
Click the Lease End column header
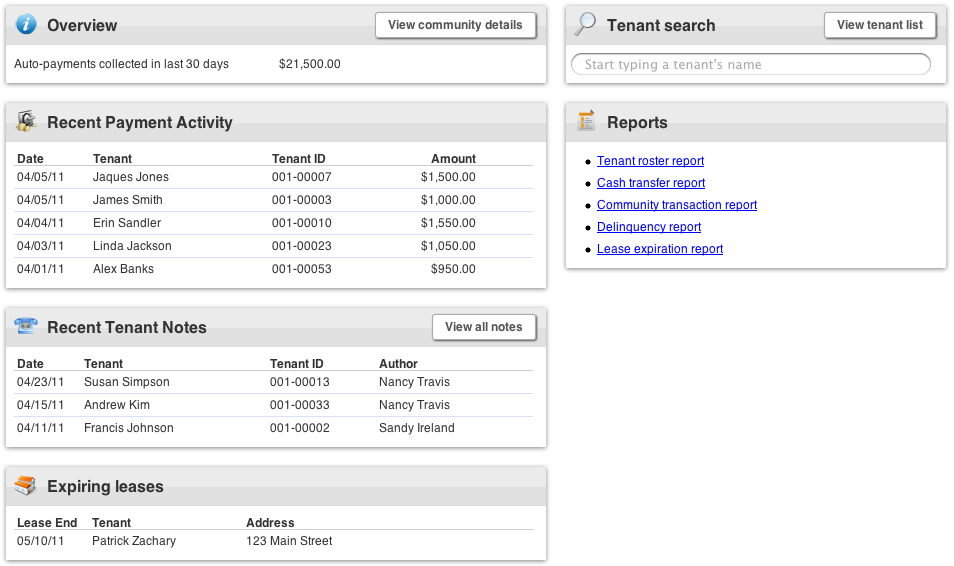47,523
